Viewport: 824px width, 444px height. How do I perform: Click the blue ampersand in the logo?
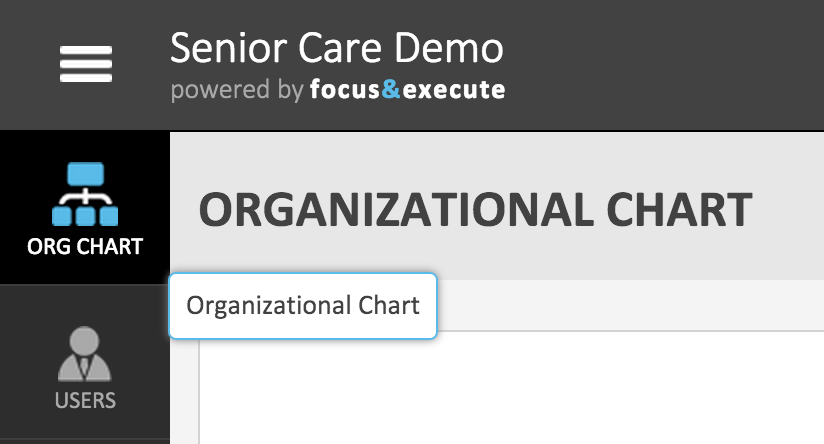point(391,91)
